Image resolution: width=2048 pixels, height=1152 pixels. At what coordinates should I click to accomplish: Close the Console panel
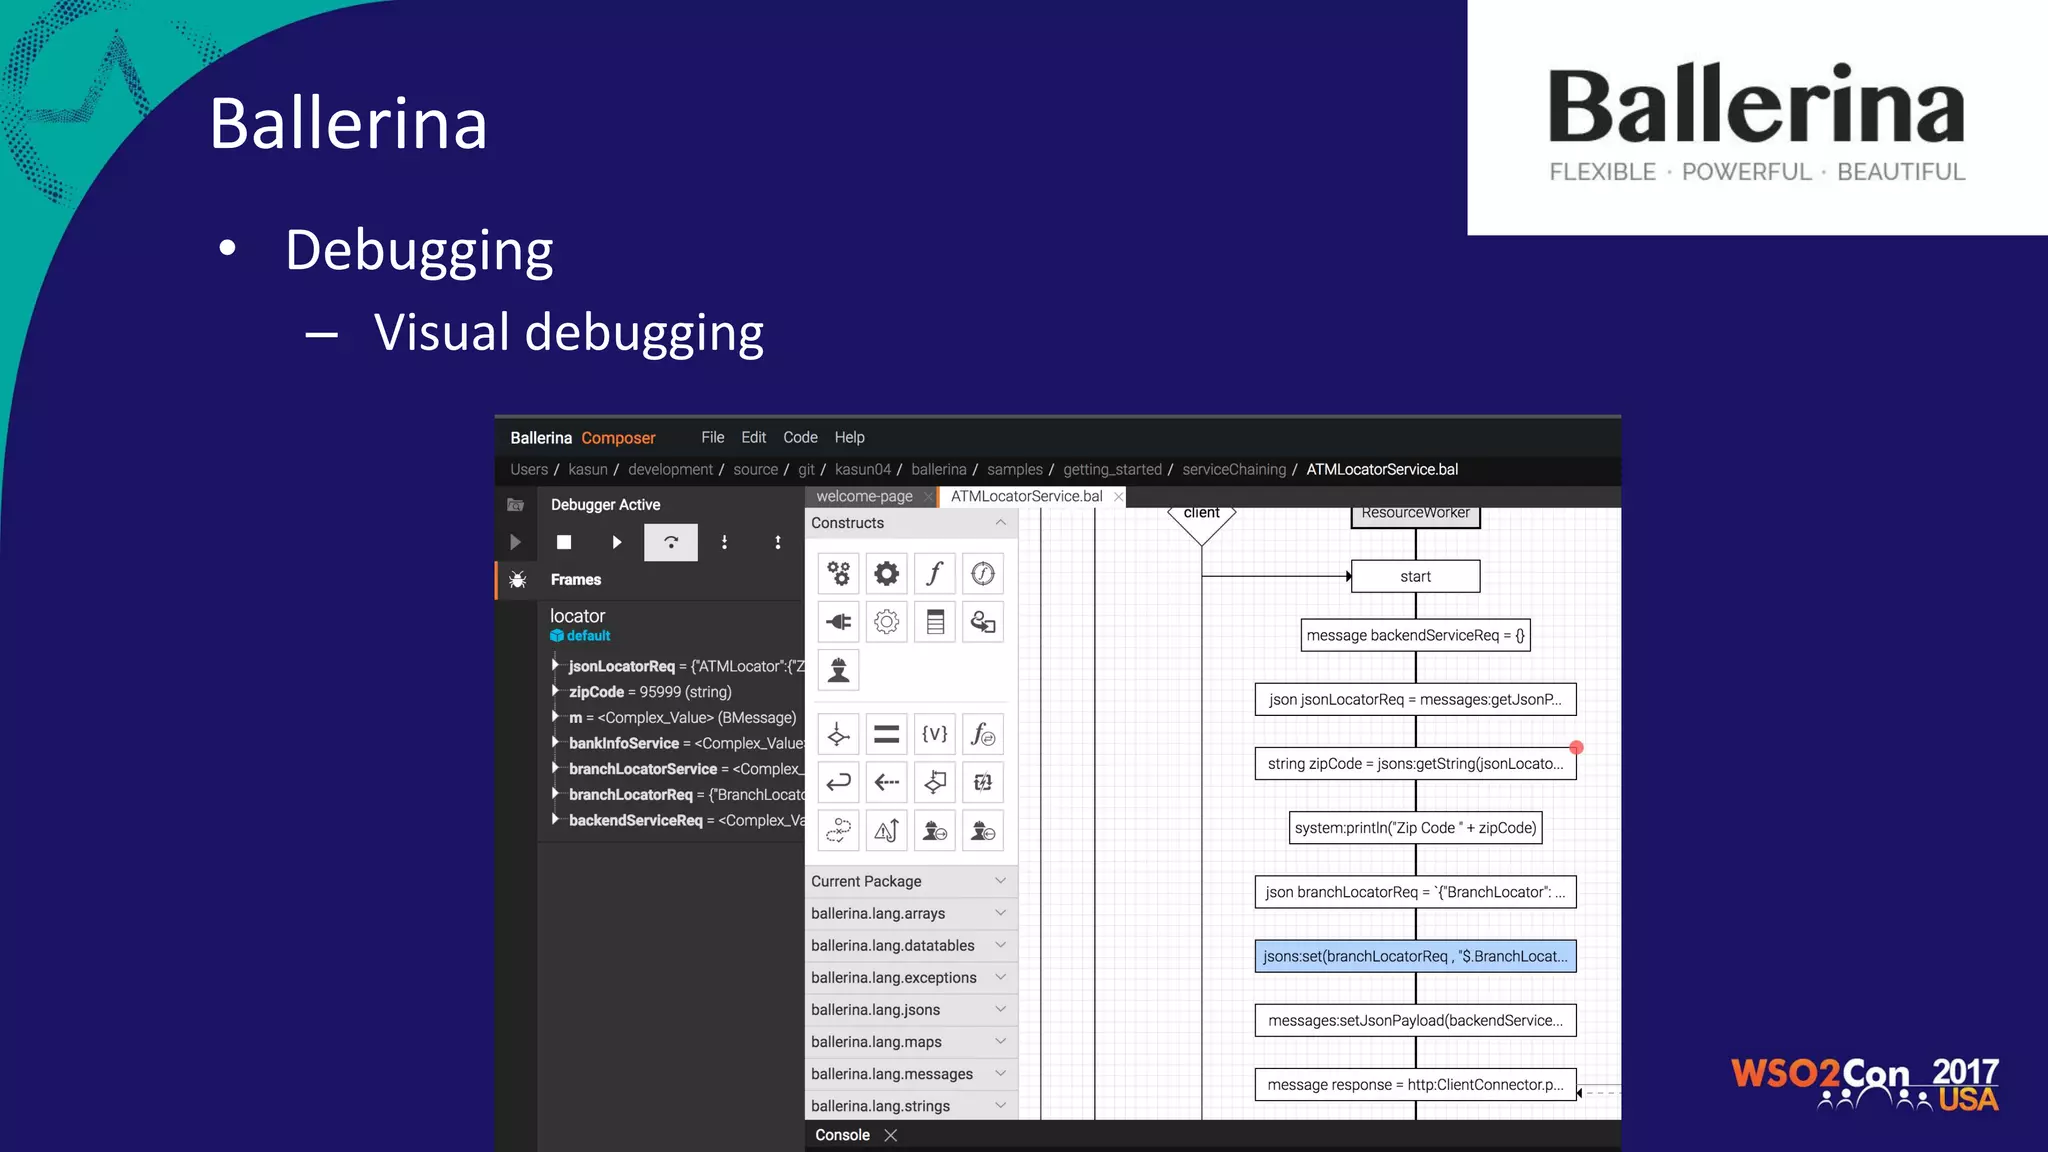pos(891,1135)
